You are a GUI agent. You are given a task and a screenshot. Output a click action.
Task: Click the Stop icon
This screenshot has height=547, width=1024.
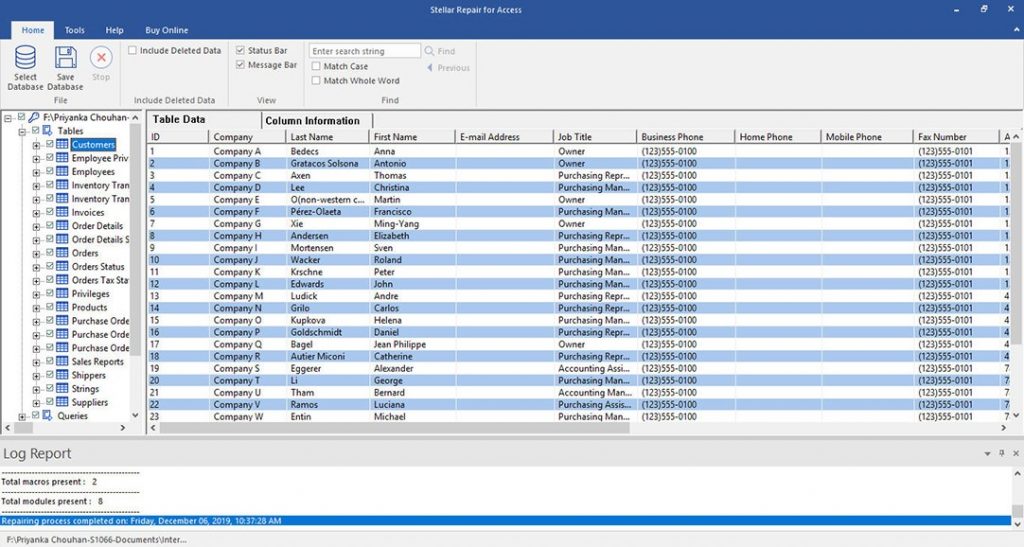point(101,57)
